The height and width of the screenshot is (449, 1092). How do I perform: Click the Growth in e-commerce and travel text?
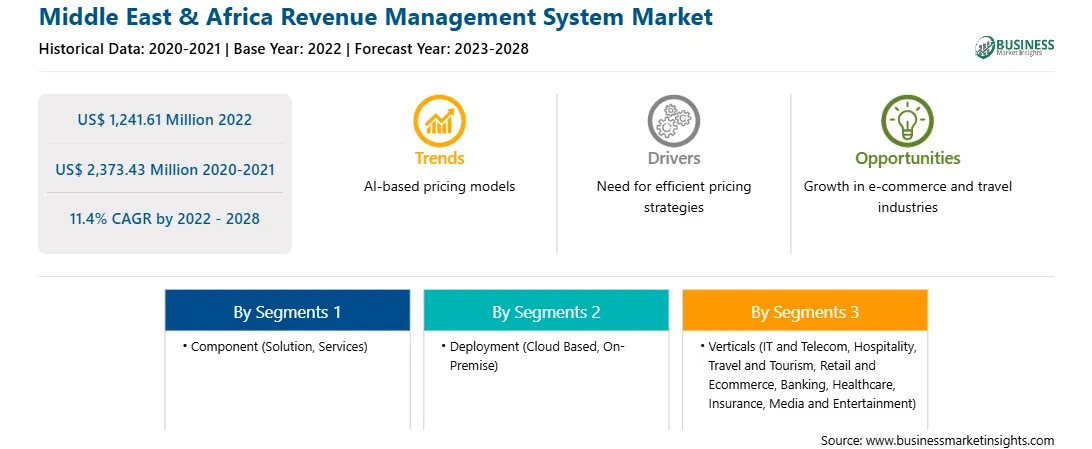[907, 197]
